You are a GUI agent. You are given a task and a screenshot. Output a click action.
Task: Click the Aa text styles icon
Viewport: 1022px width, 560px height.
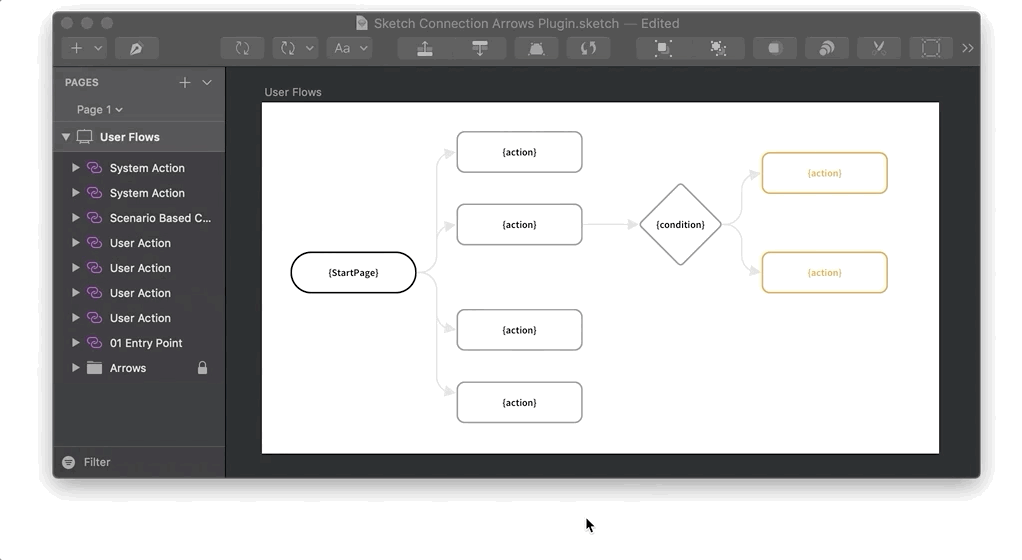342,48
